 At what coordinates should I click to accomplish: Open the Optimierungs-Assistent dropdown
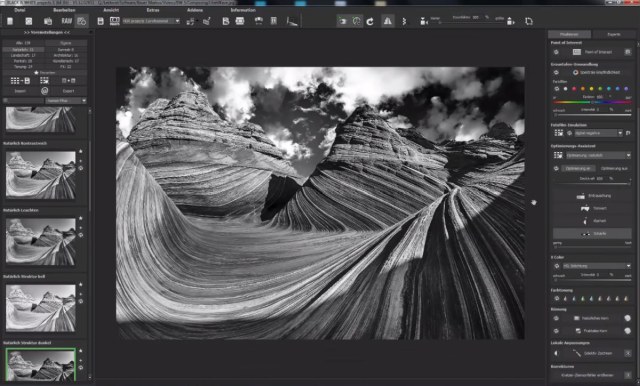pos(598,155)
